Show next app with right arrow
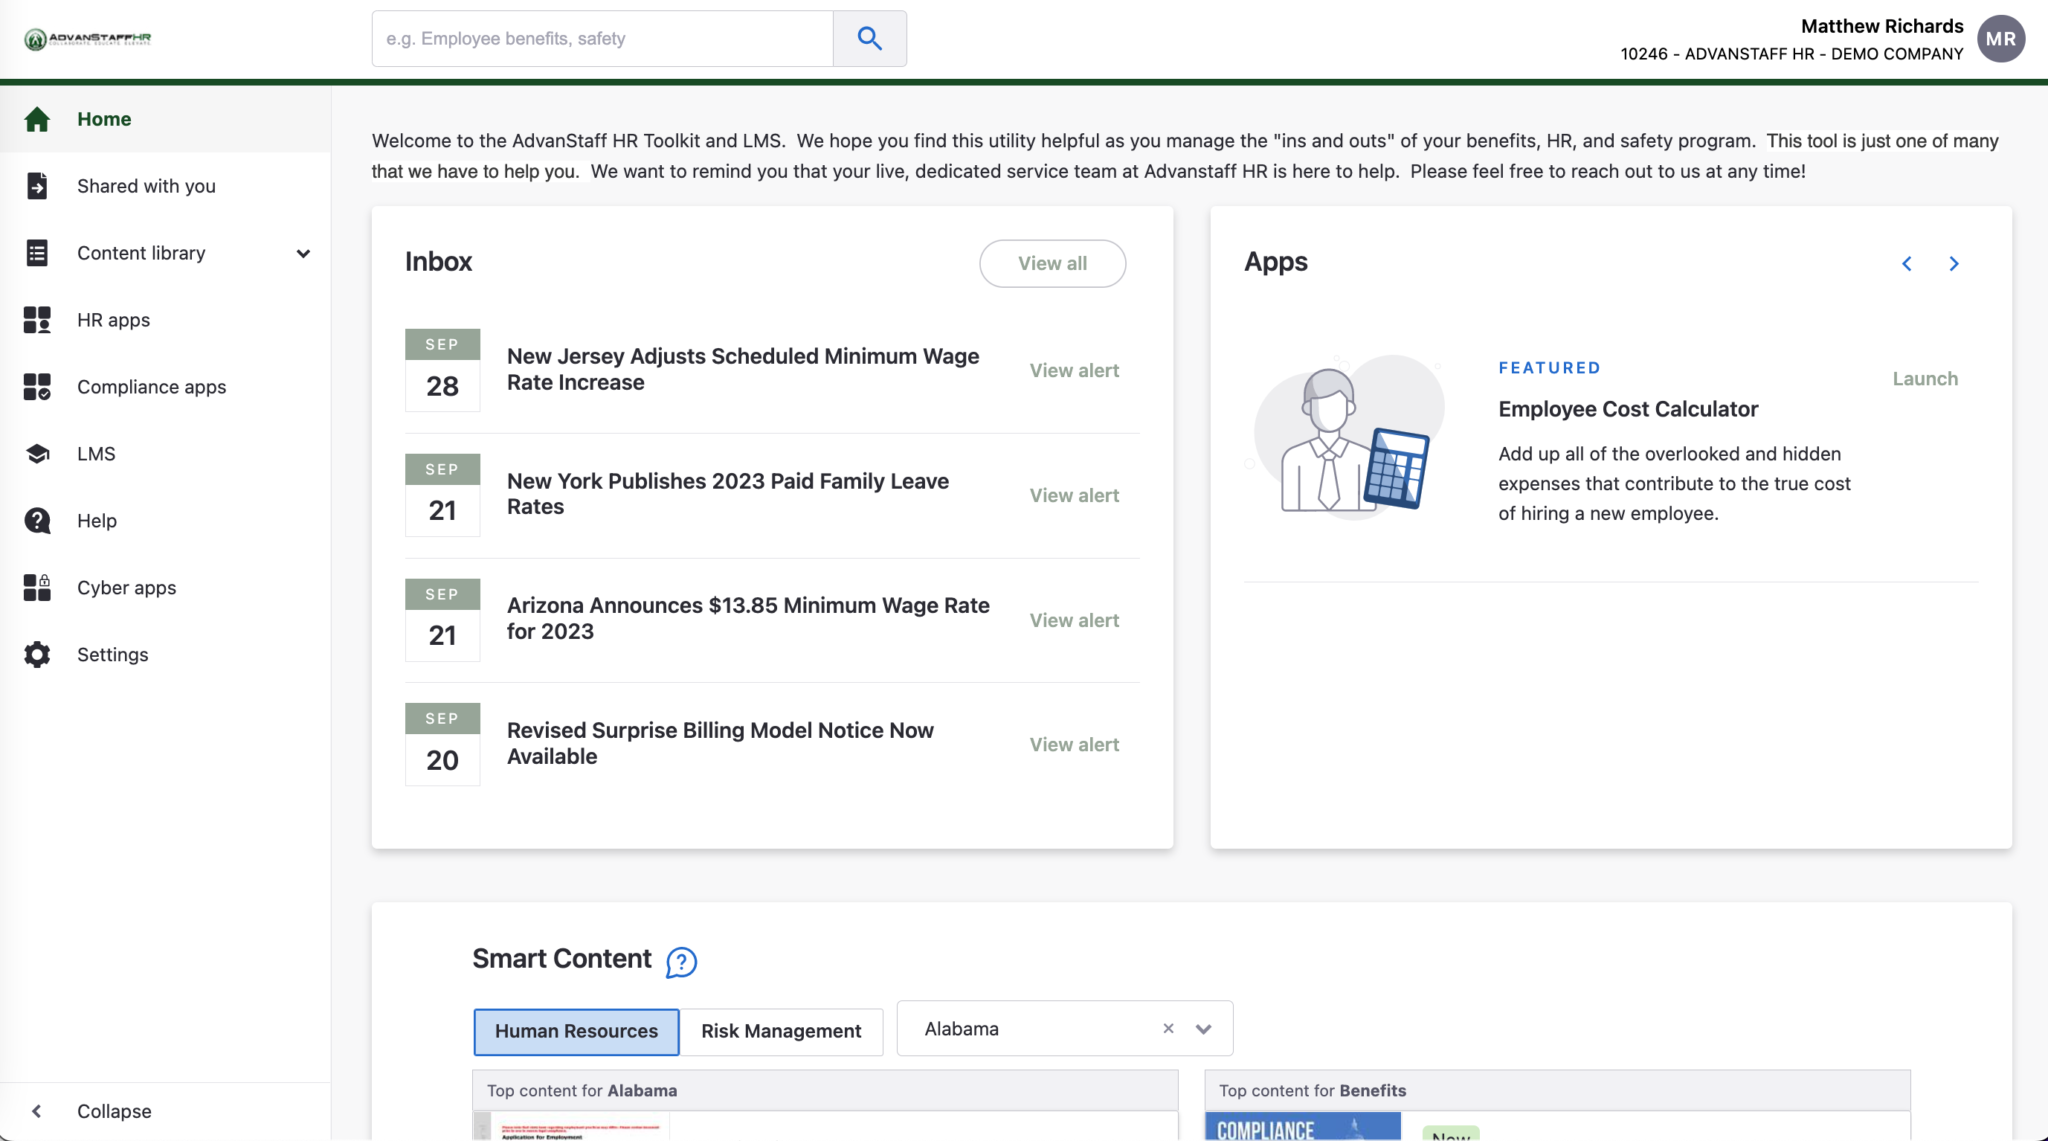 pyautogui.click(x=1953, y=264)
